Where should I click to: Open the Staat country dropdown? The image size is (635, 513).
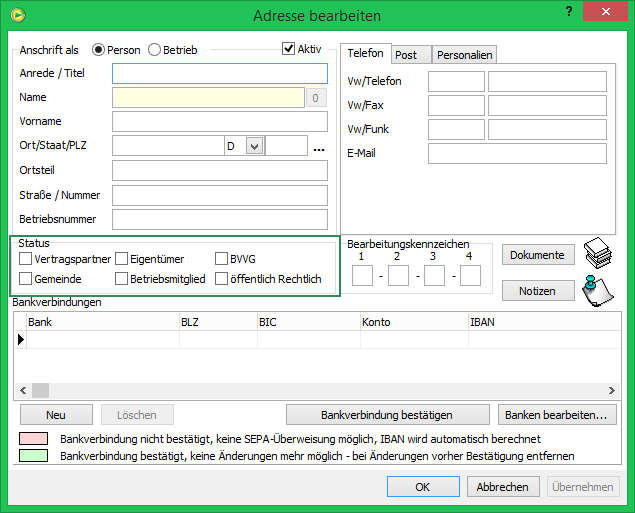point(254,146)
